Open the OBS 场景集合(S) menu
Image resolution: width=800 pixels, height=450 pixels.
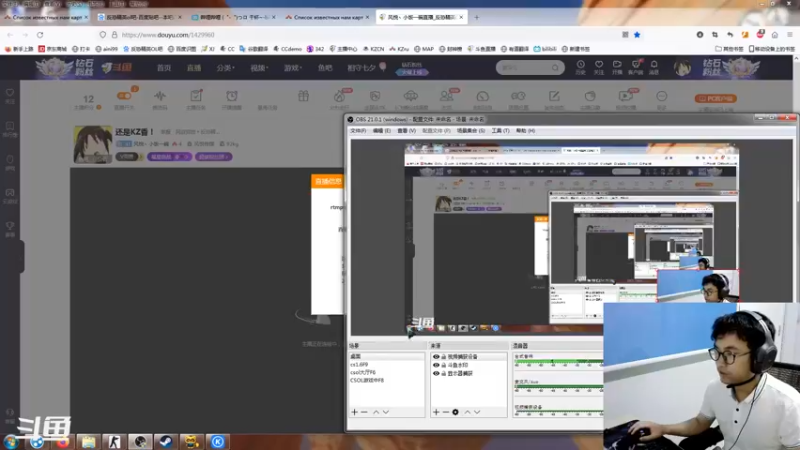coord(470,131)
